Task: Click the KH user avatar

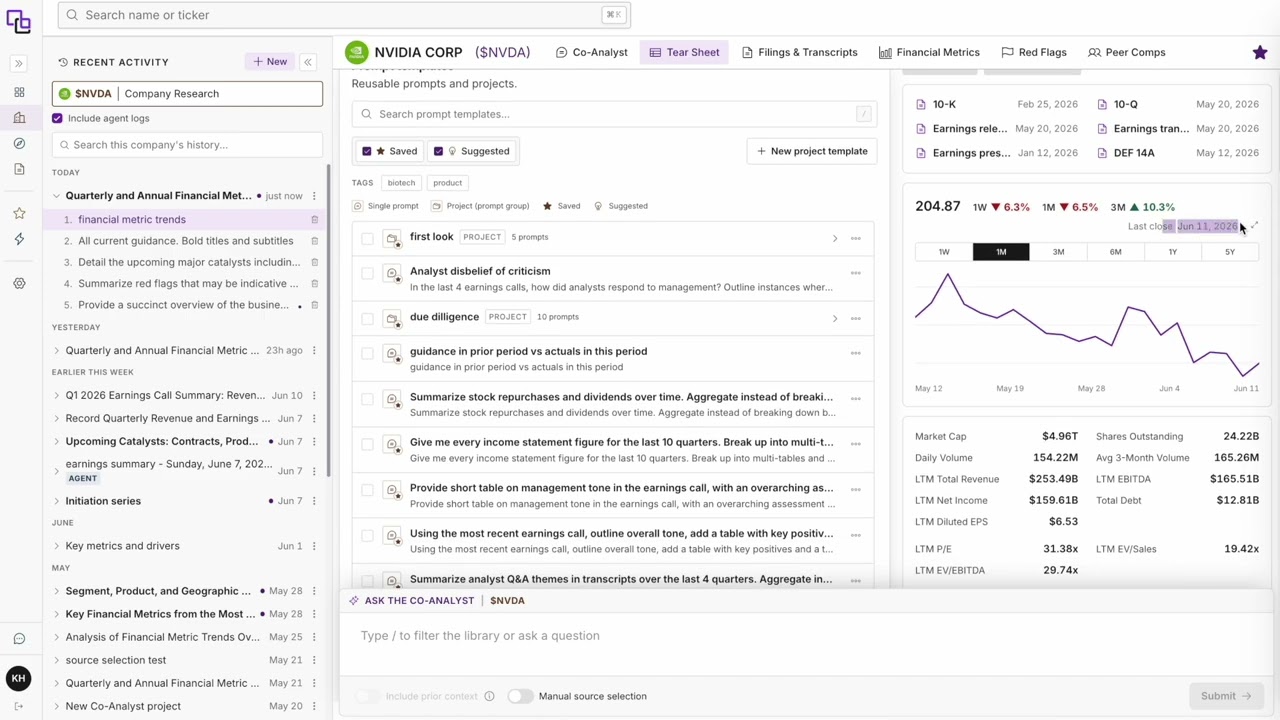Action: 18,678
